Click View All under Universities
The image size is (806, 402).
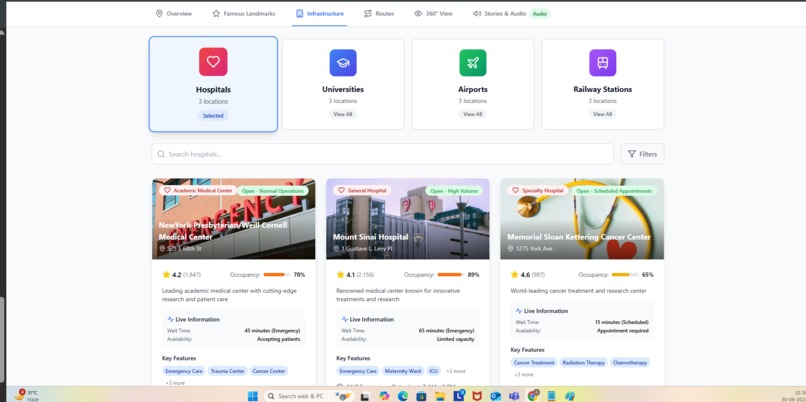click(343, 114)
